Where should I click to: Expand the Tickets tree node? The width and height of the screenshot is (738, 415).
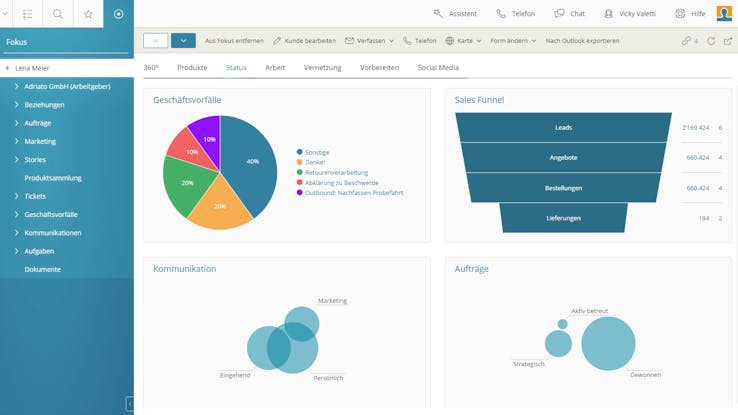(x=17, y=196)
